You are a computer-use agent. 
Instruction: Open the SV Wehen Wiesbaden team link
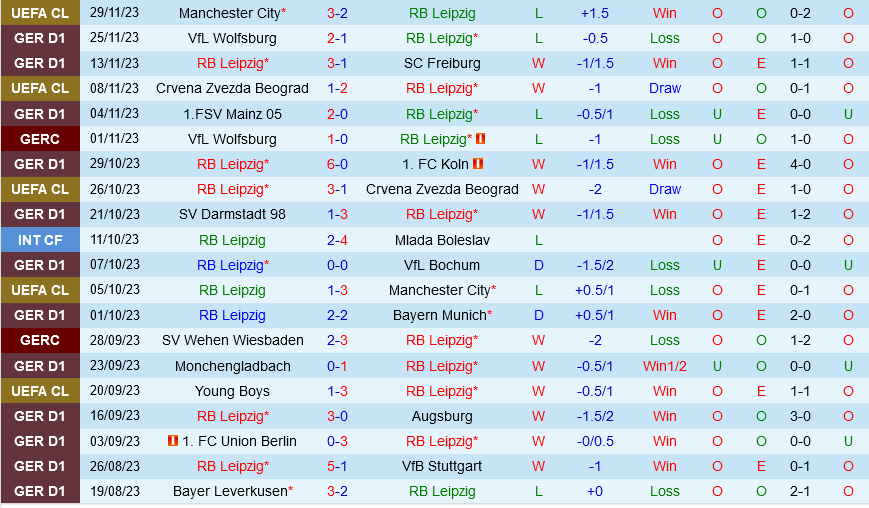point(232,340)
